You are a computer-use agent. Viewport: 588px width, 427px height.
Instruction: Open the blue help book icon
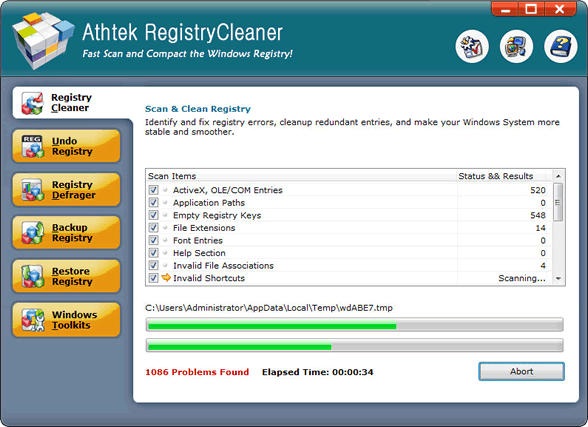click(x=561, y=46)
